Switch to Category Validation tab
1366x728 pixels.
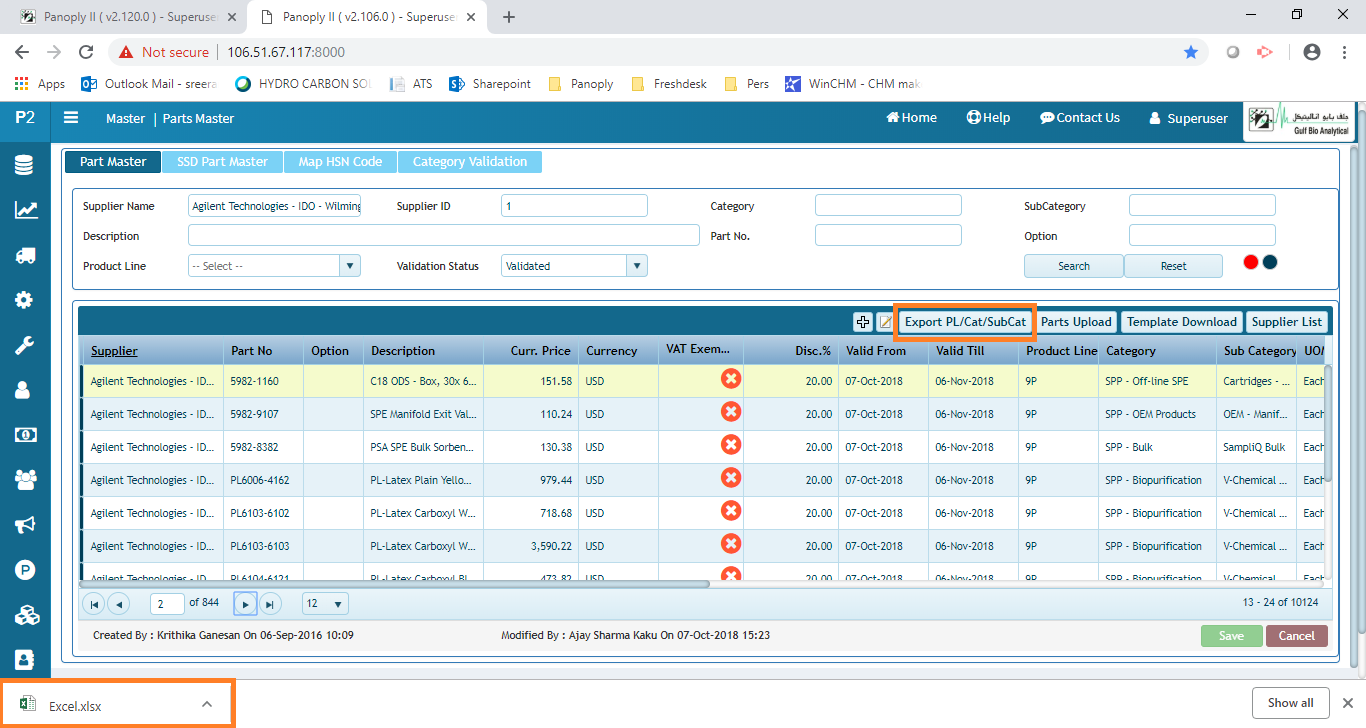point(470,161)
